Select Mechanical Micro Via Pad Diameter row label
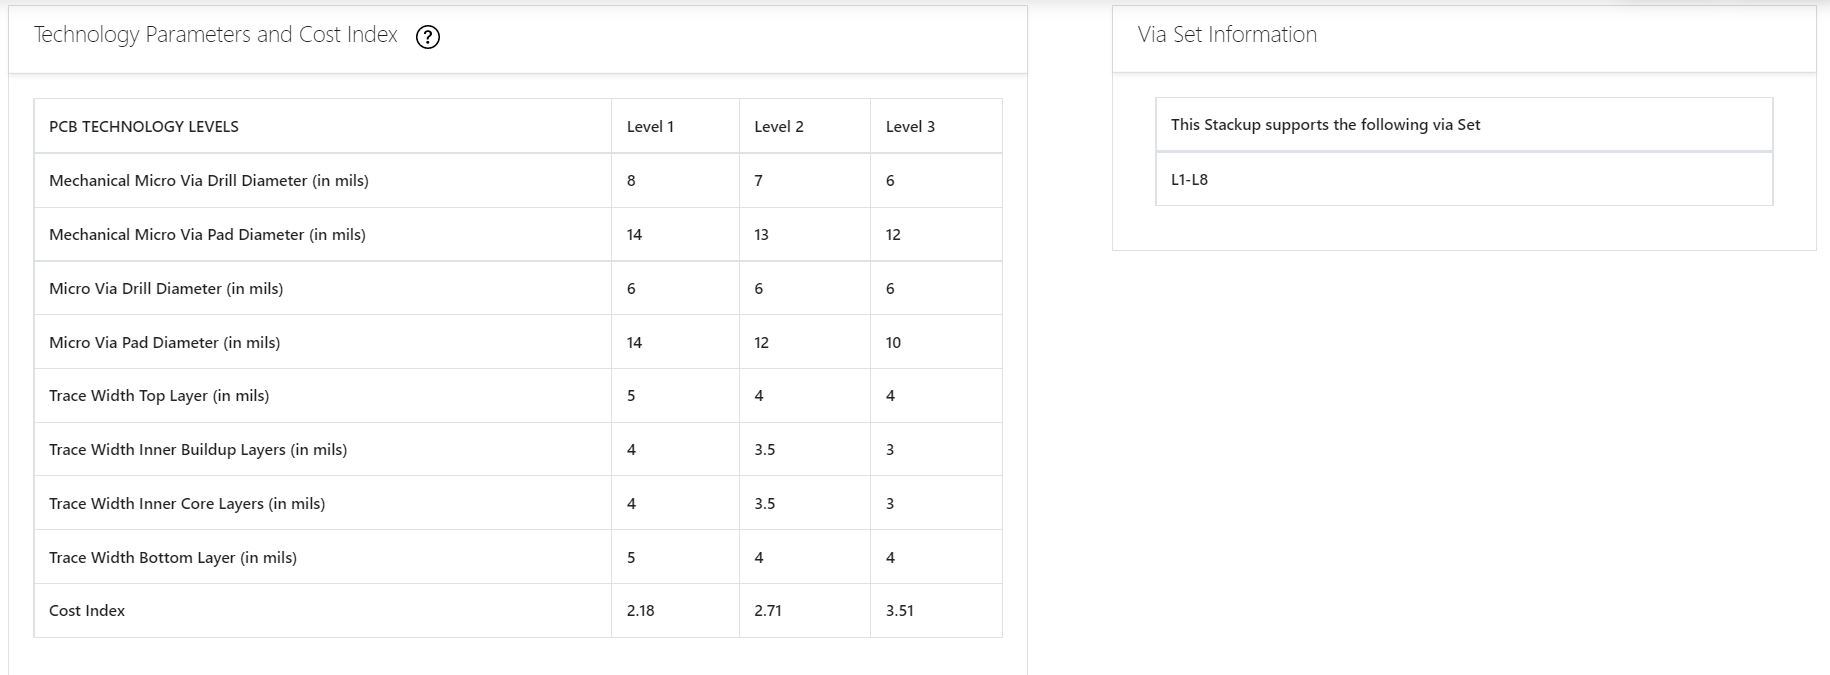The image size is (1830, 675). [207, 235]
